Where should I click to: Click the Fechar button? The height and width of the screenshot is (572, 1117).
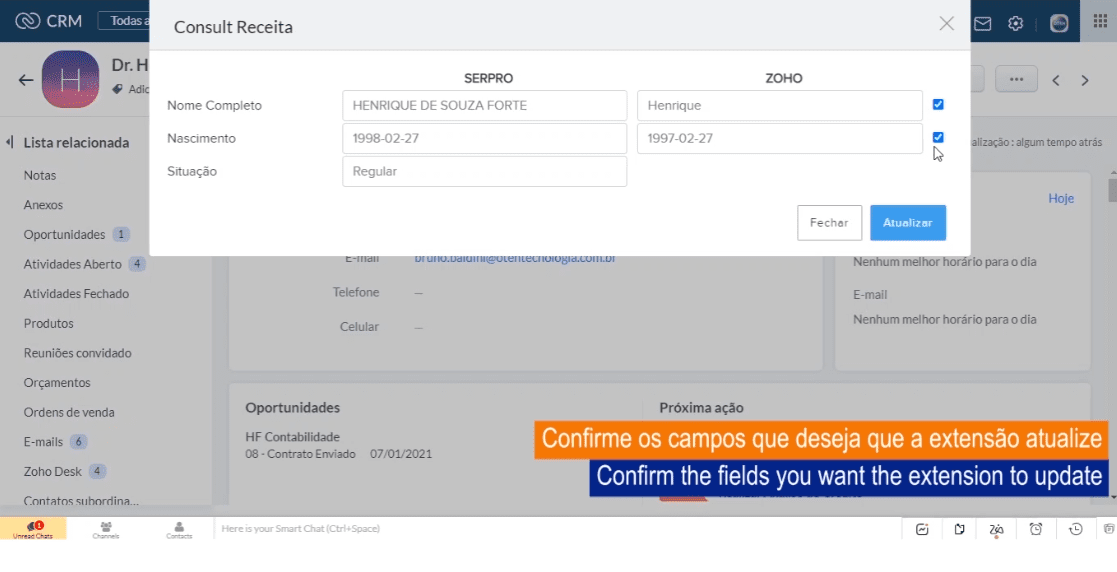pyautogui.click(x=829, y=223)
